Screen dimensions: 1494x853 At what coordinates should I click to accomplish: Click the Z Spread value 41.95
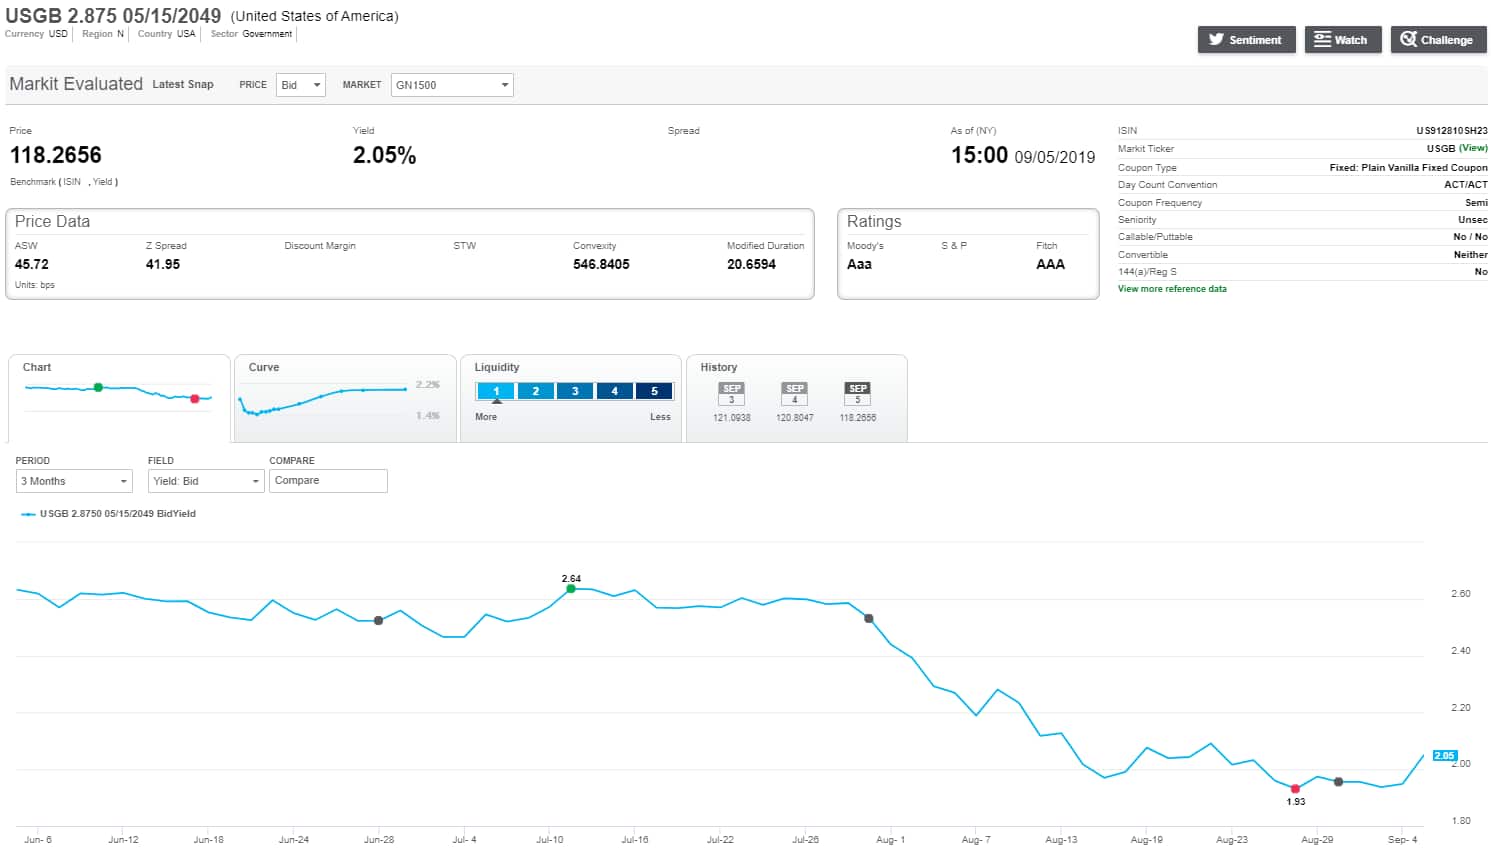163,264
